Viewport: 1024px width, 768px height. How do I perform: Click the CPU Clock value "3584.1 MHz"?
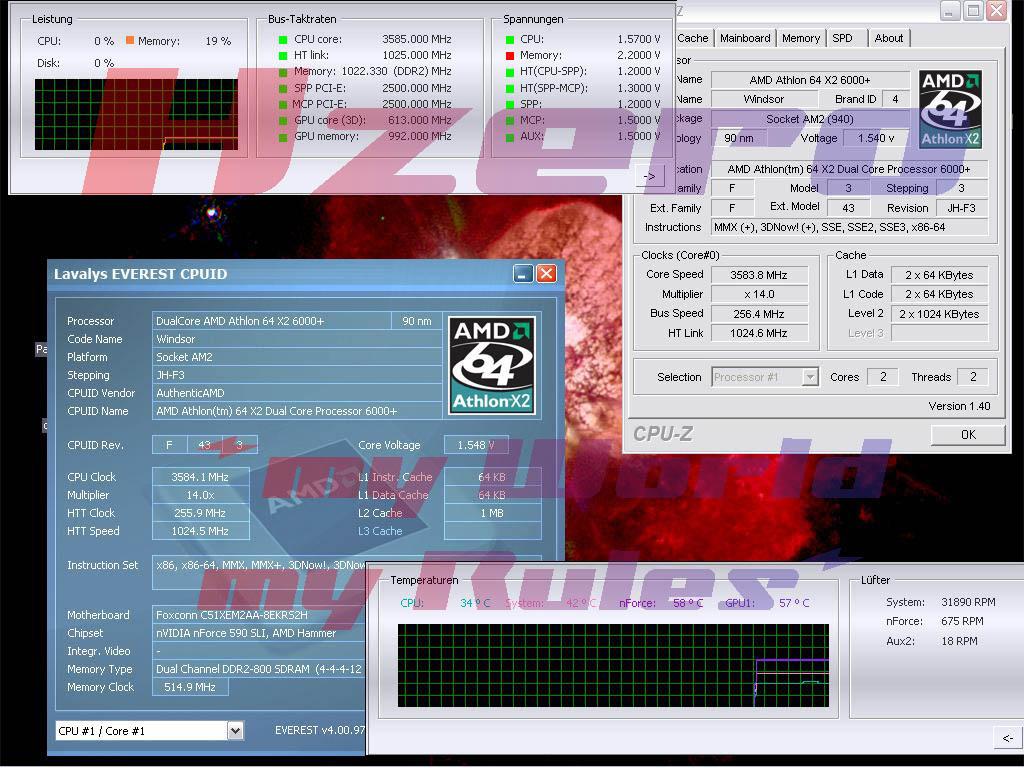(x=200, y=477)
